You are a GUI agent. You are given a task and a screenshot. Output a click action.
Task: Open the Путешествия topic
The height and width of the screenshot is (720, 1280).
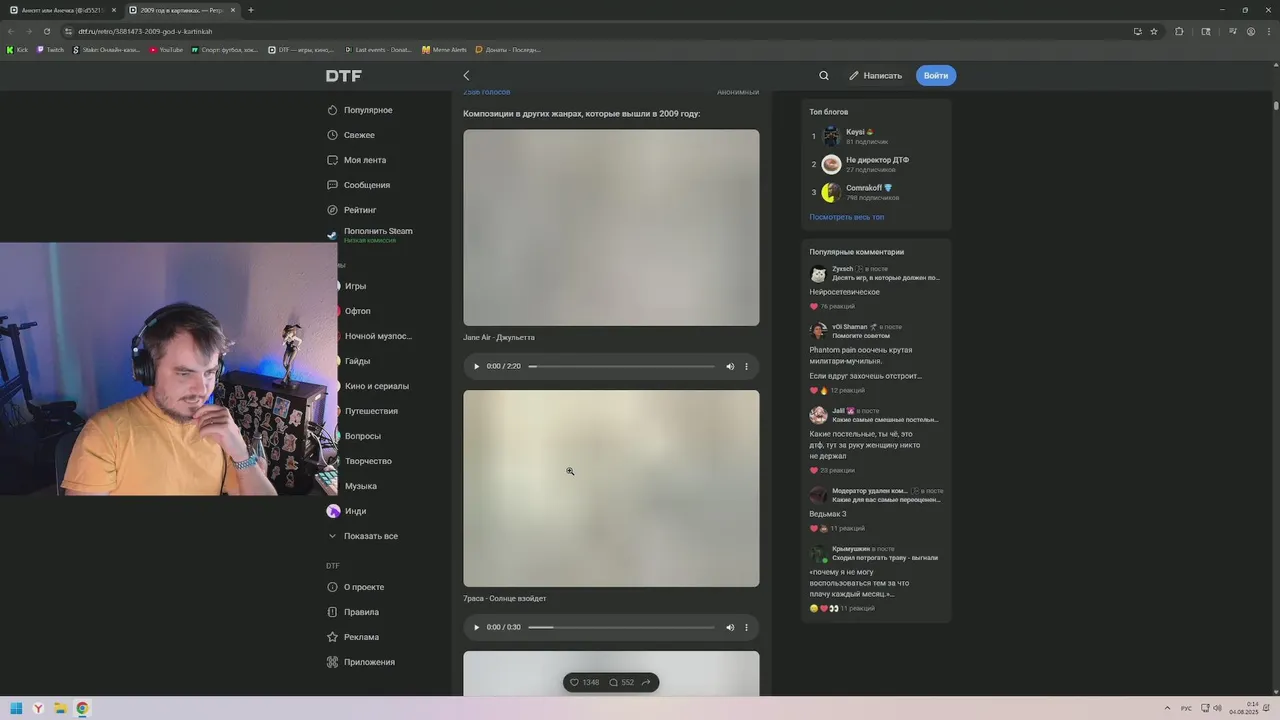(x=370, y=411)
